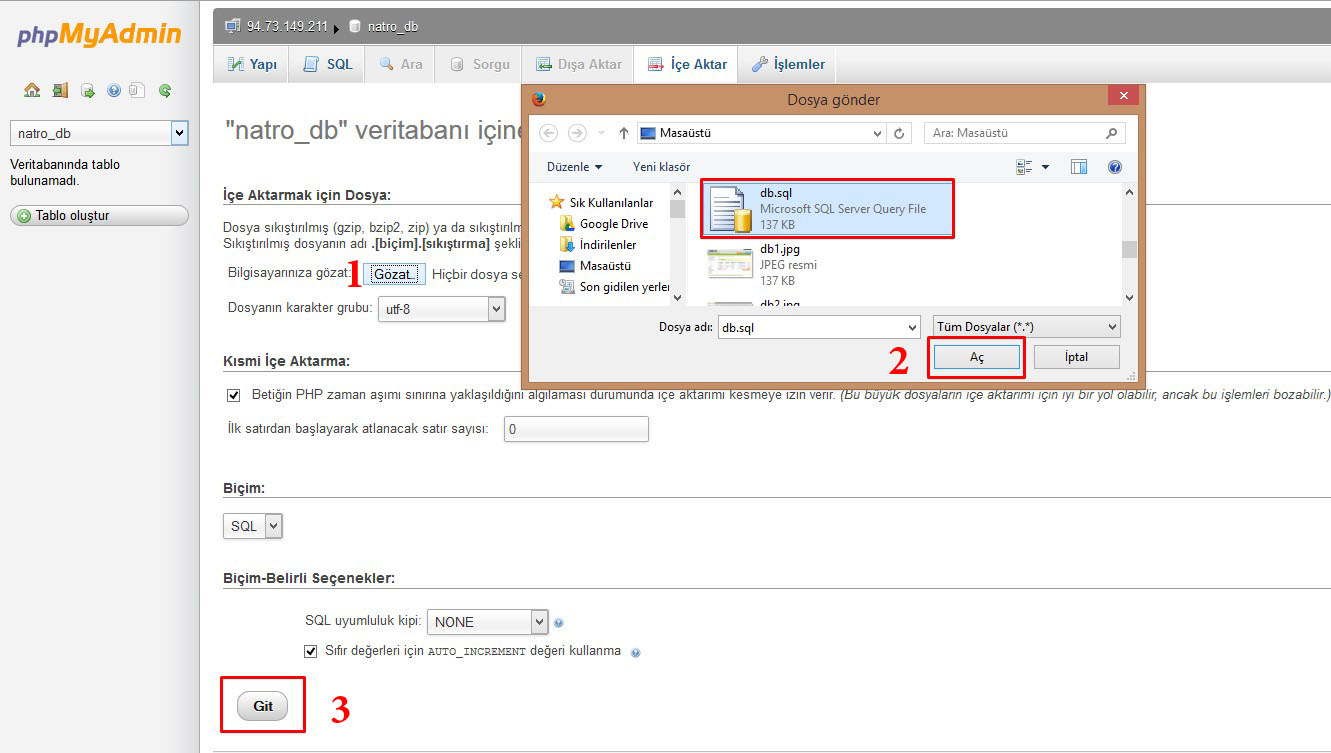The width and height of the screenshot is (1331, 753).
Task: Click the refresh icon next to path bar
Action: [900, 133]
